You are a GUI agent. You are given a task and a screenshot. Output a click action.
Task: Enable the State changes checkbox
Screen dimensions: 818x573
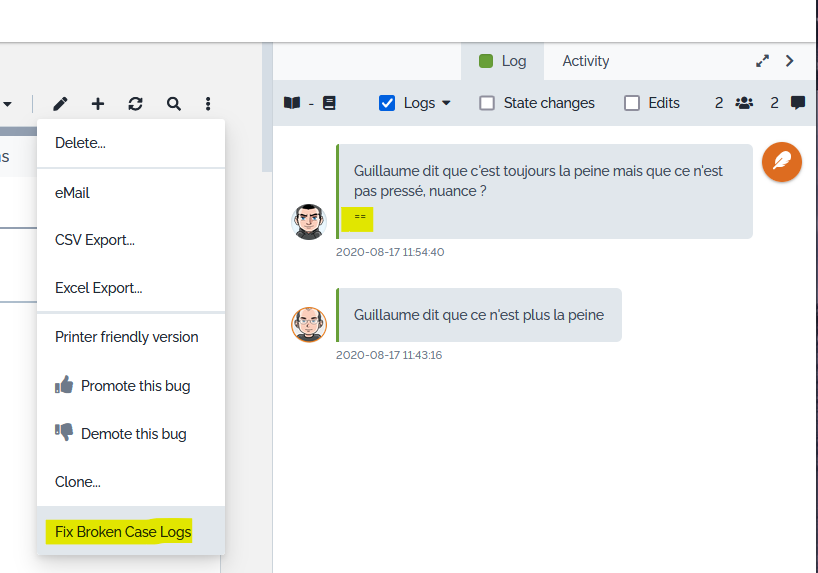[x=487, y=103]
